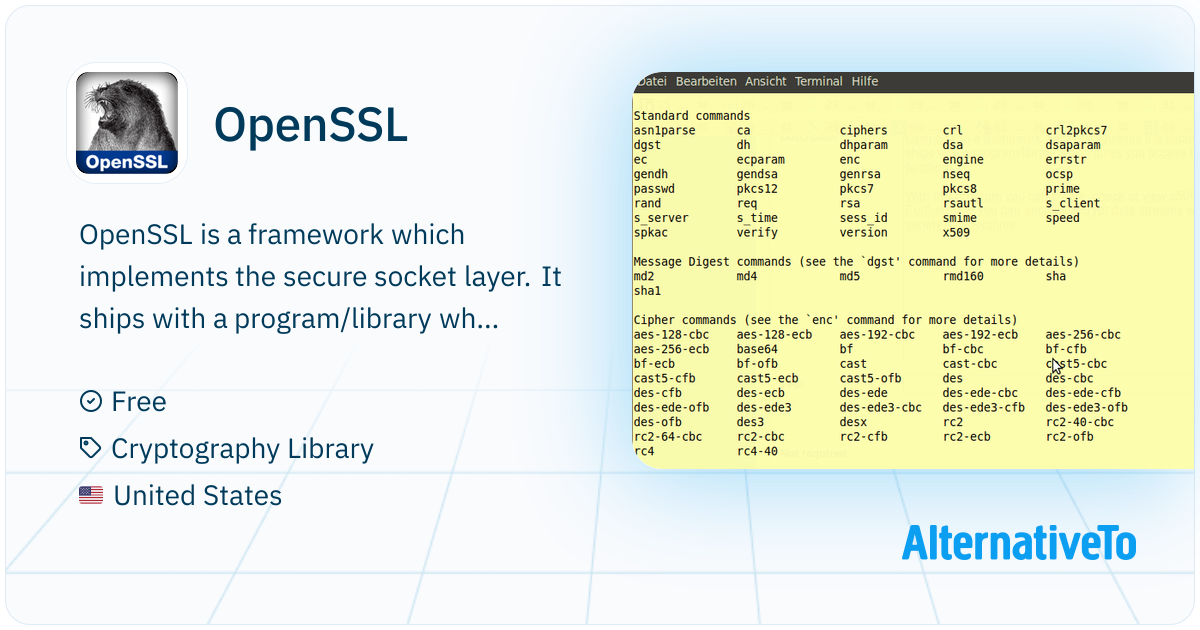Select the 'engine' command text
Image resolution: width=1200 pixels, height=630 pixels.
963,159
